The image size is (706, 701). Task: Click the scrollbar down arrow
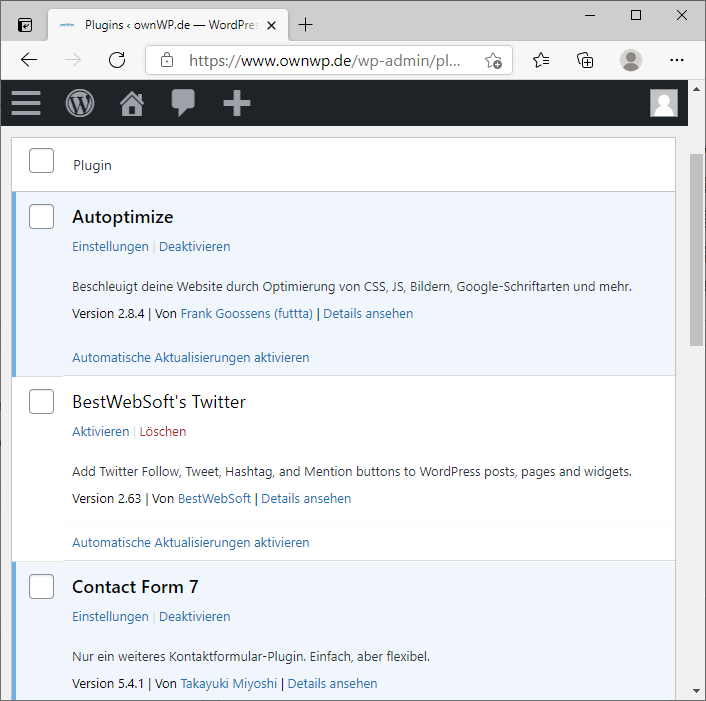pyautogui.click(x=697, y=691)
